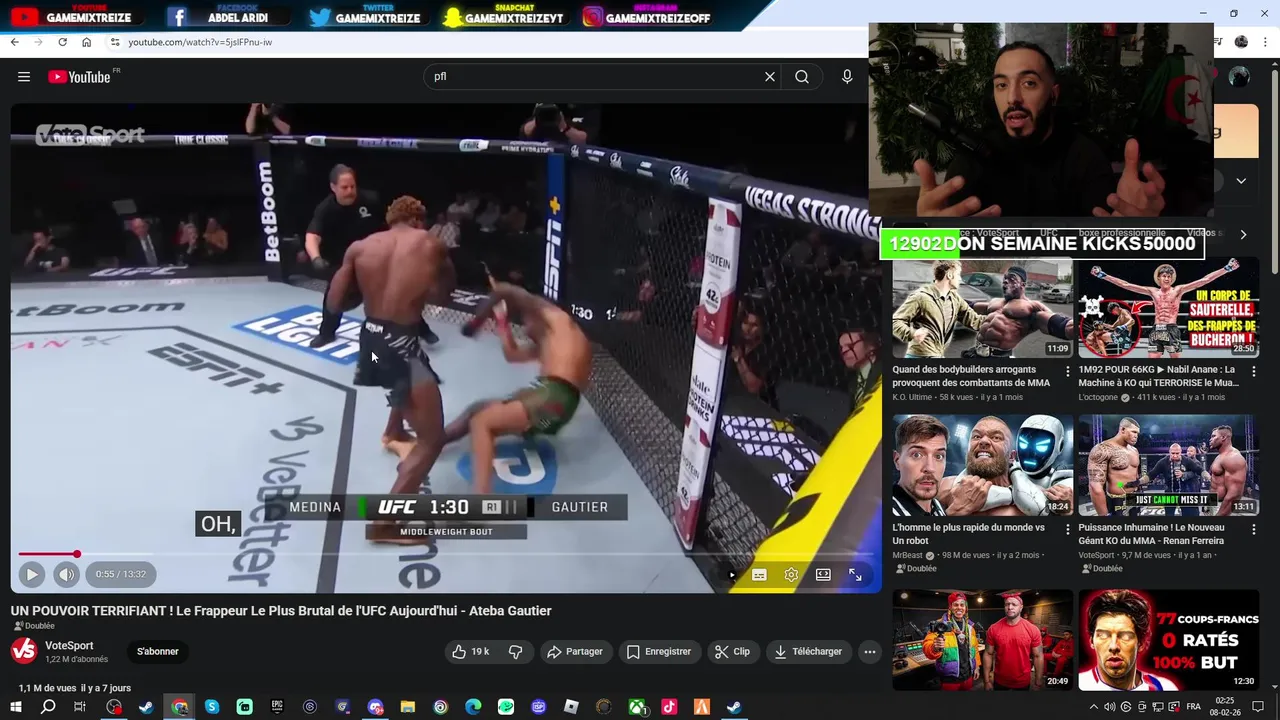Open system tray volume control
This screenshot has width=1280, height=720.
1110,707
